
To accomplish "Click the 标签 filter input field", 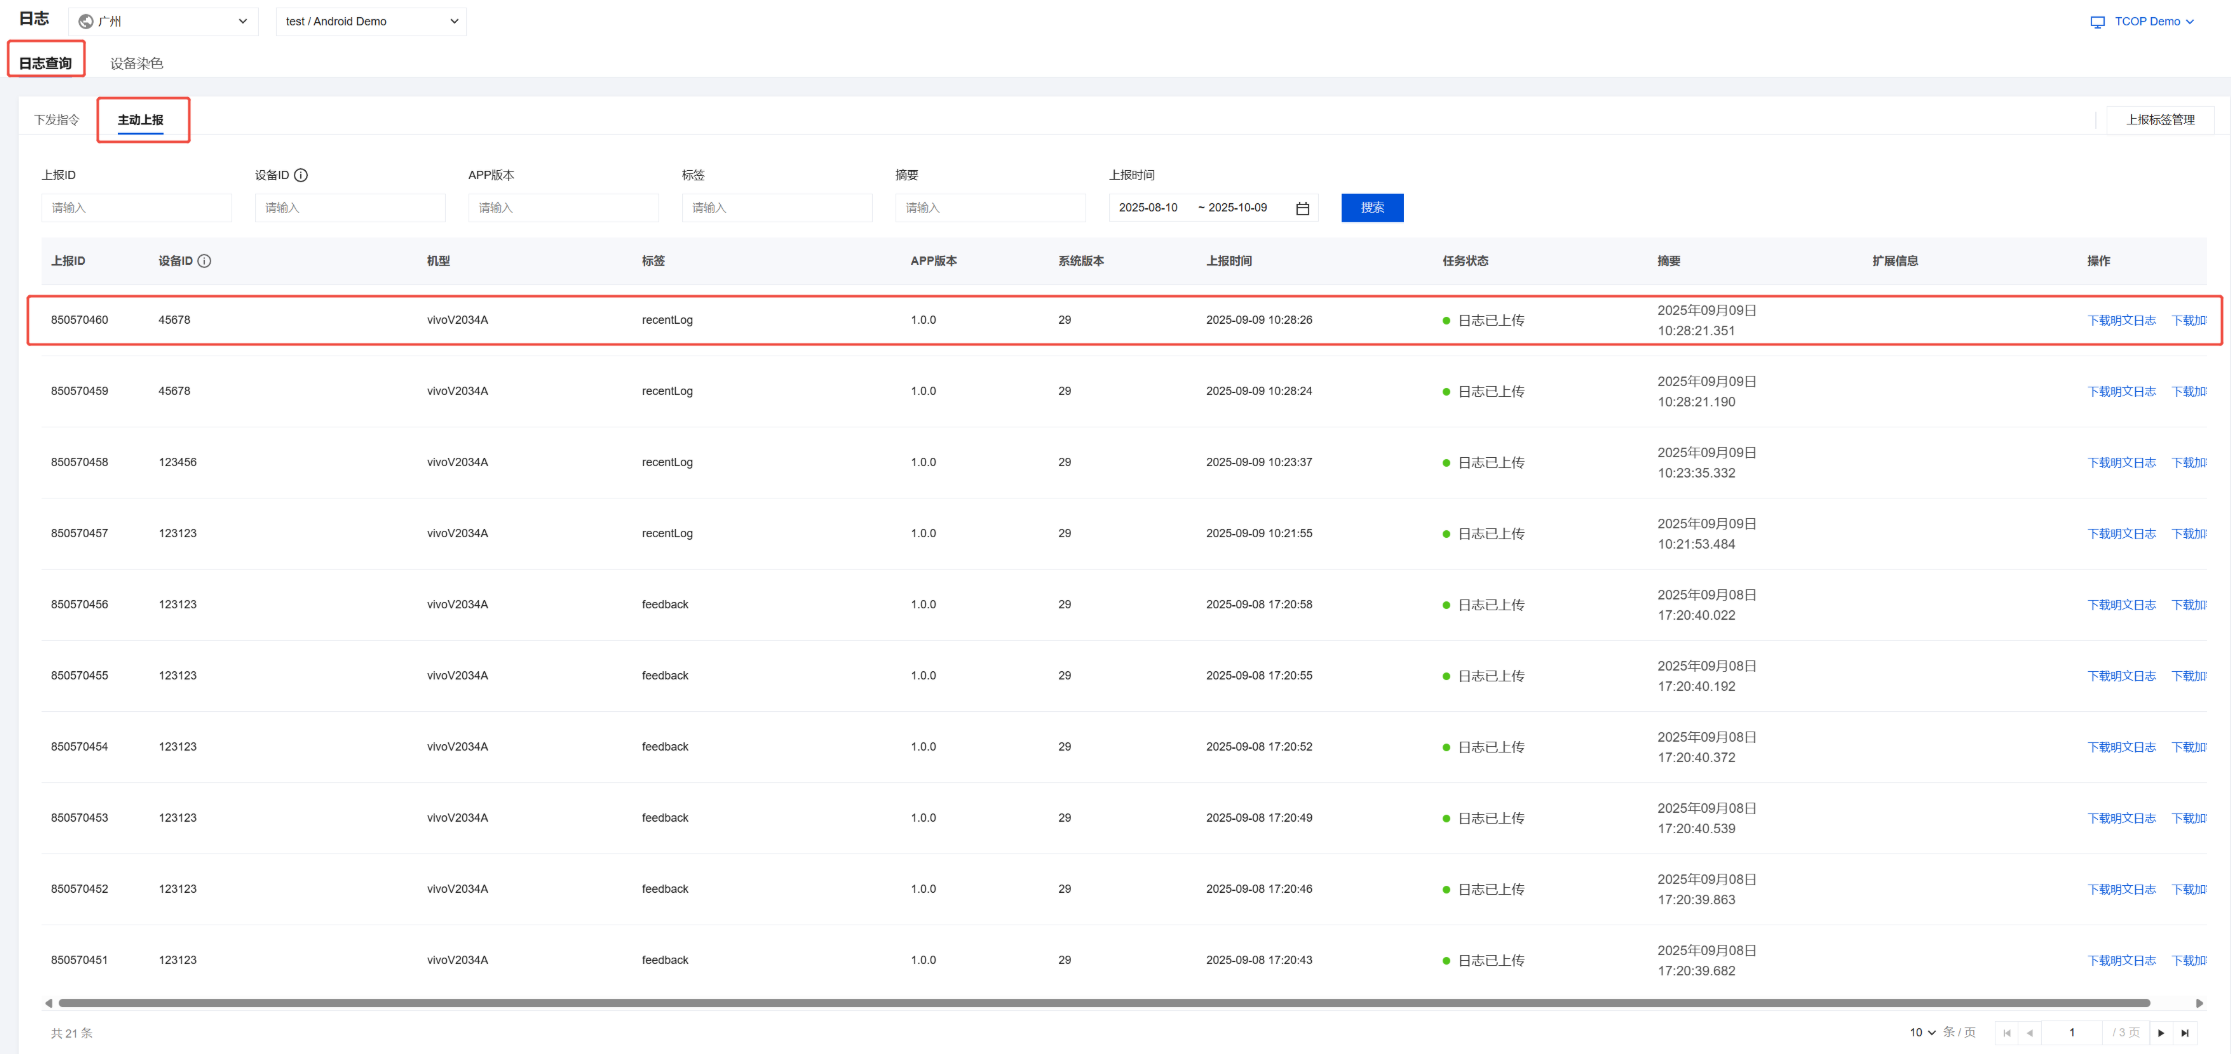I will coord(776,208).
